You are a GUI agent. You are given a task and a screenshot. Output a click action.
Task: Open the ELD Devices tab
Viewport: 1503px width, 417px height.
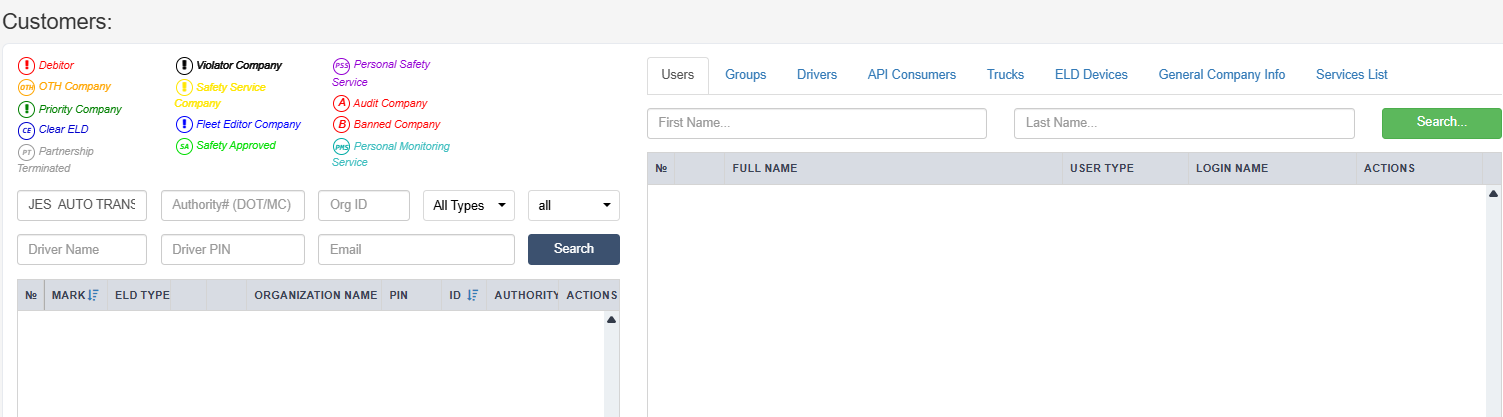click(x=1091, y=75)
